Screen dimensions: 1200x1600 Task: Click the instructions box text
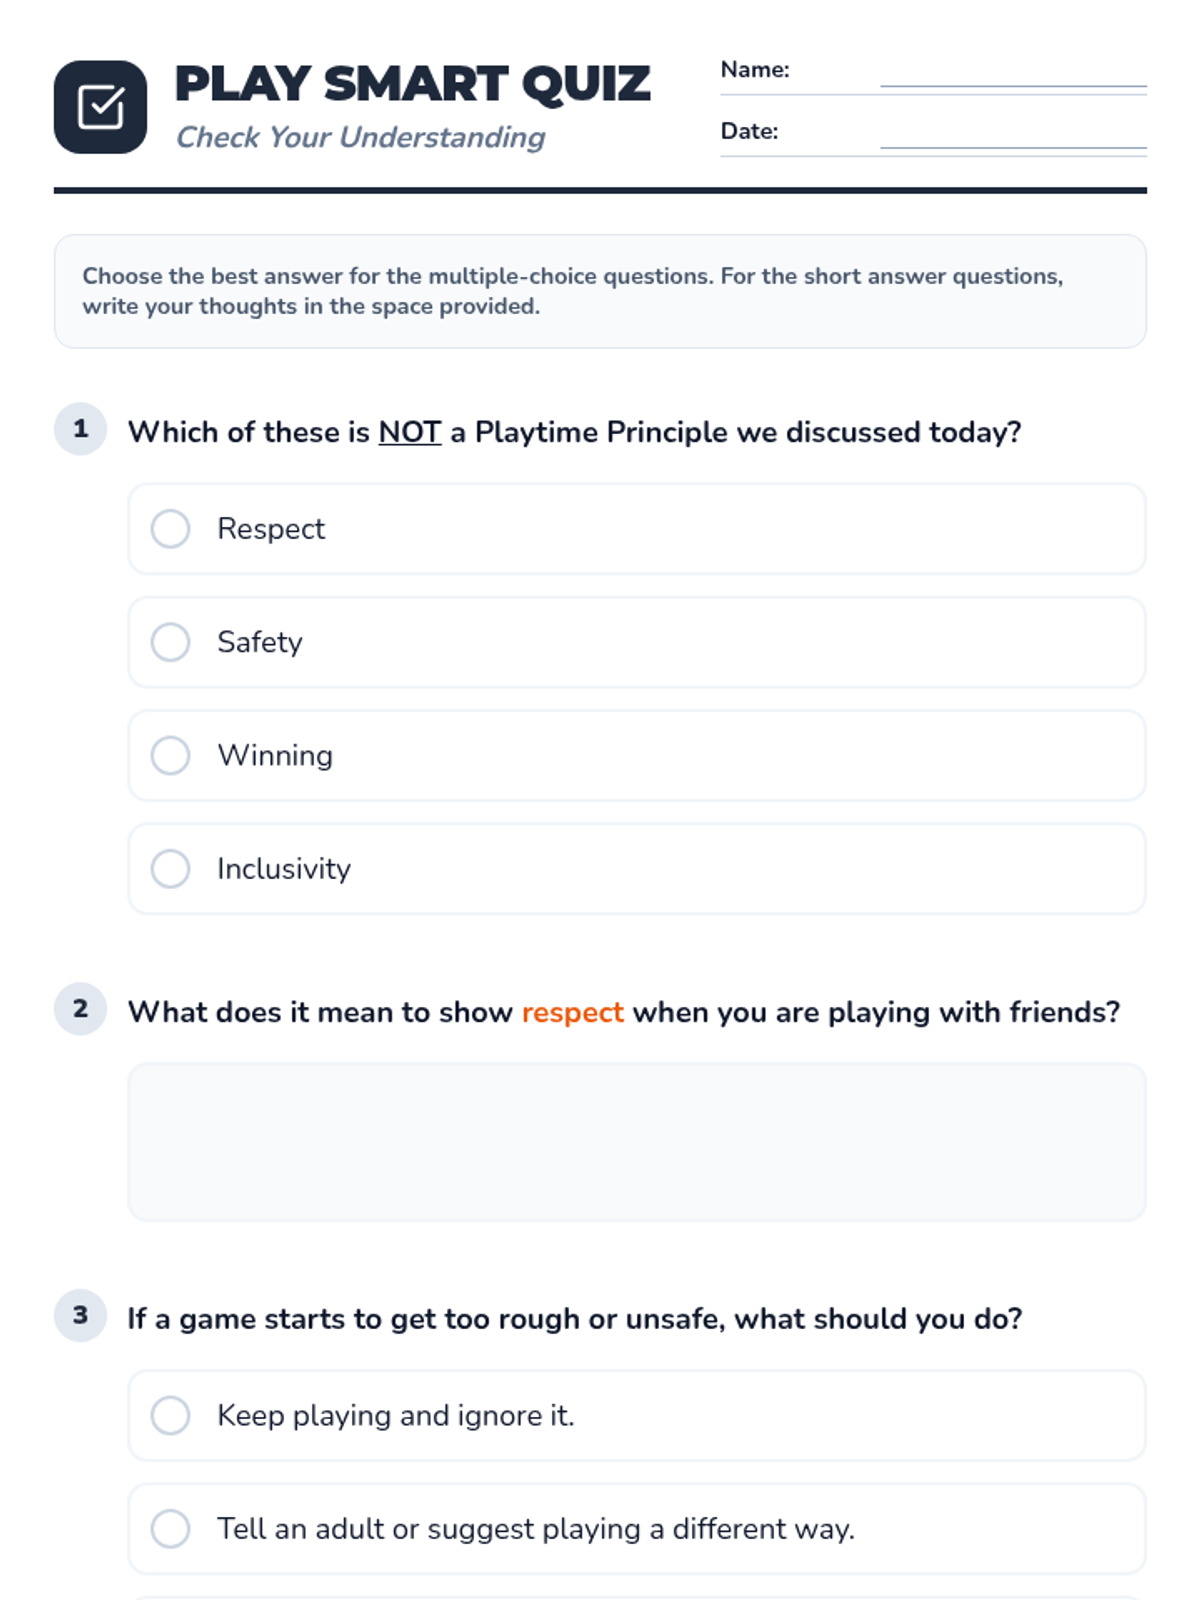pyautogui.click(x=572, y=291)
